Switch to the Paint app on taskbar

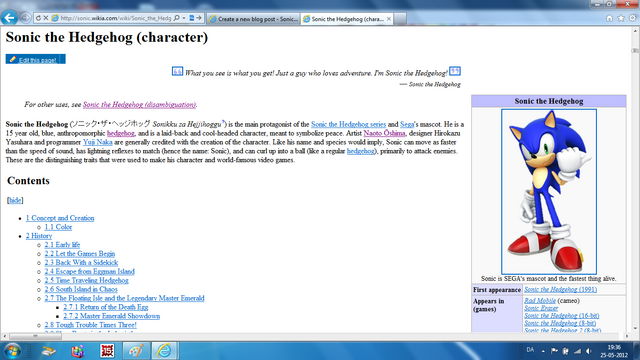coord(136,351)
